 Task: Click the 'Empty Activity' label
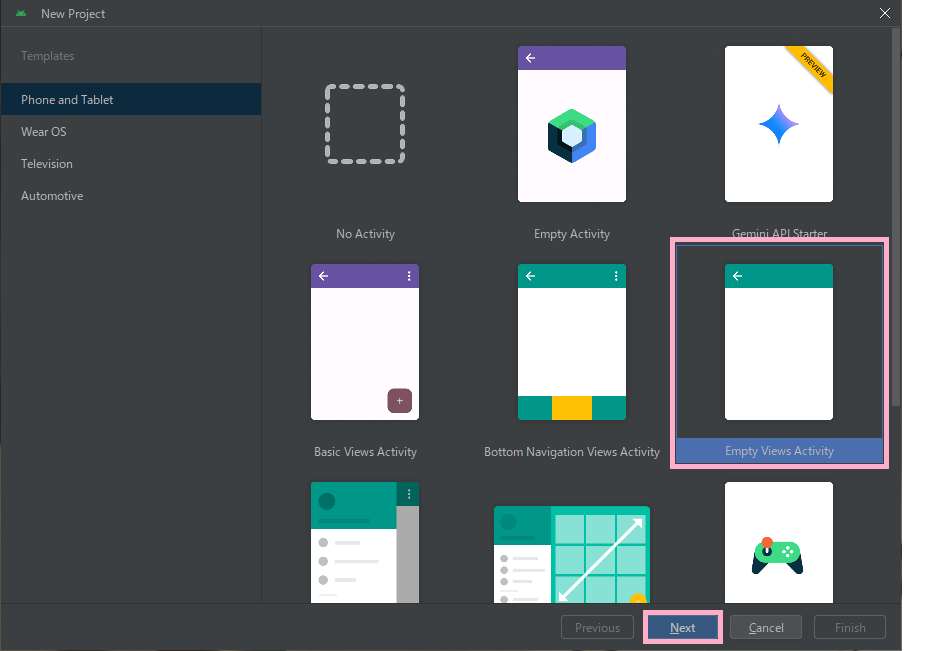(572, 234)
